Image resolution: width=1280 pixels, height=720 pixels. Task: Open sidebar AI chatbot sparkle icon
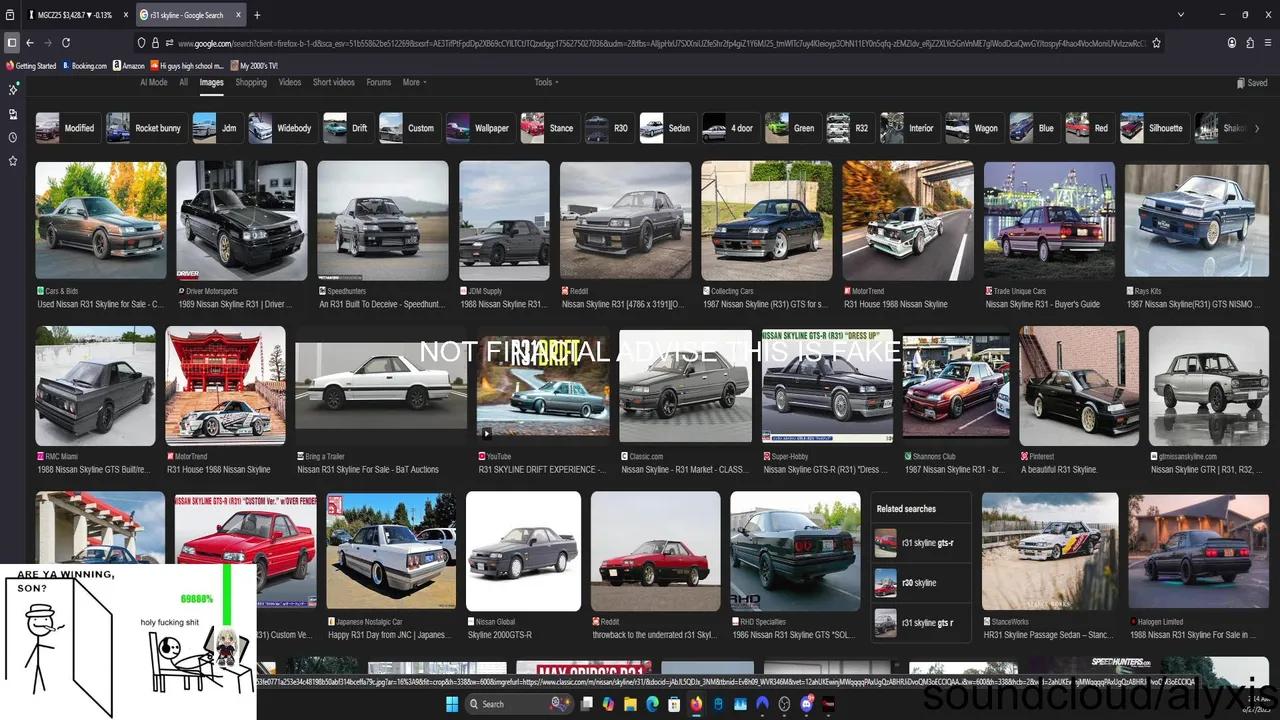click(13, 90)
